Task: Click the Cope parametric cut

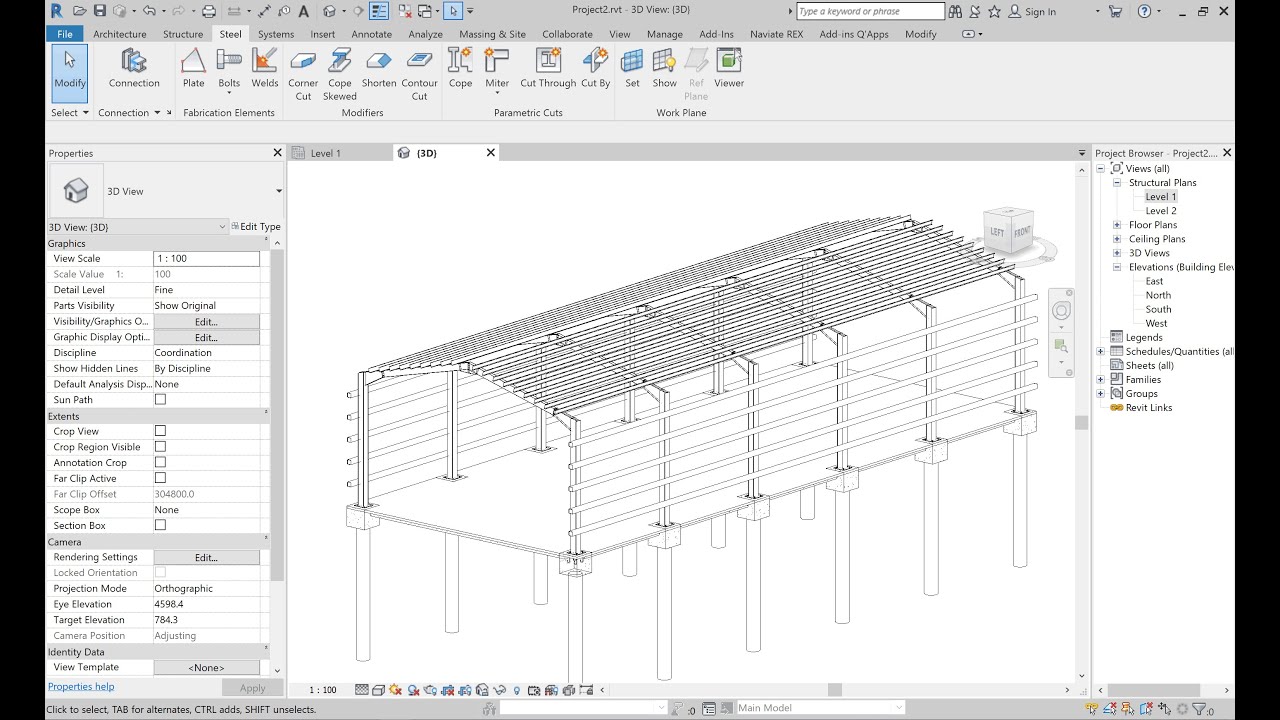Action: pyautogui.click(x=460, y=68)
